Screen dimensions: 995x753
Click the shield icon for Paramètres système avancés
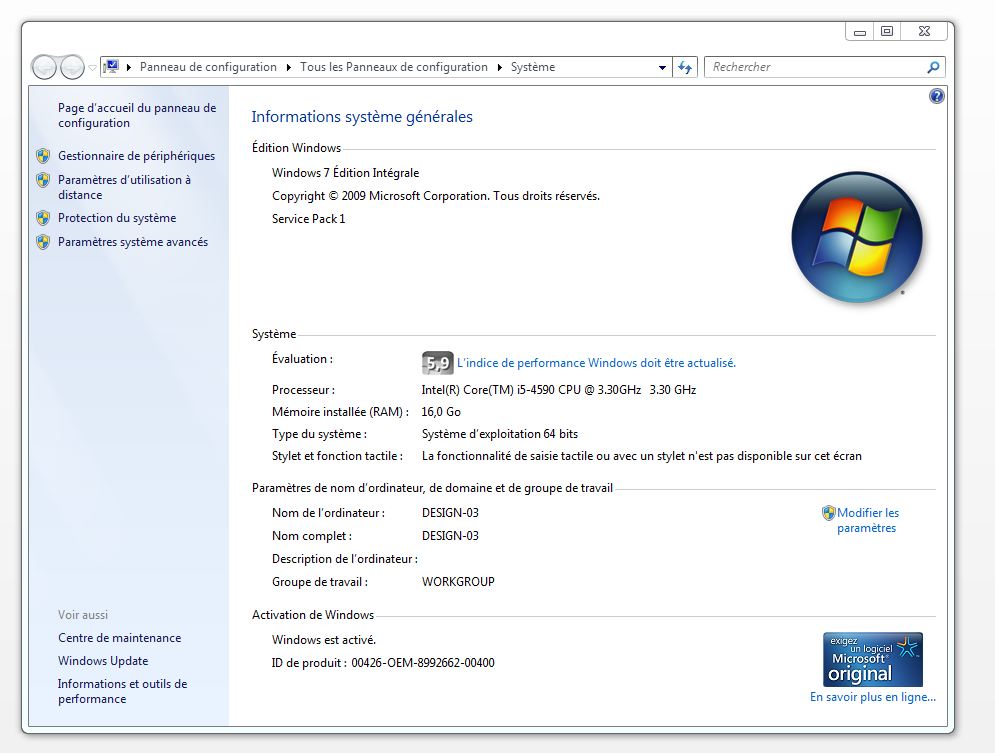(x=42, y=242)
